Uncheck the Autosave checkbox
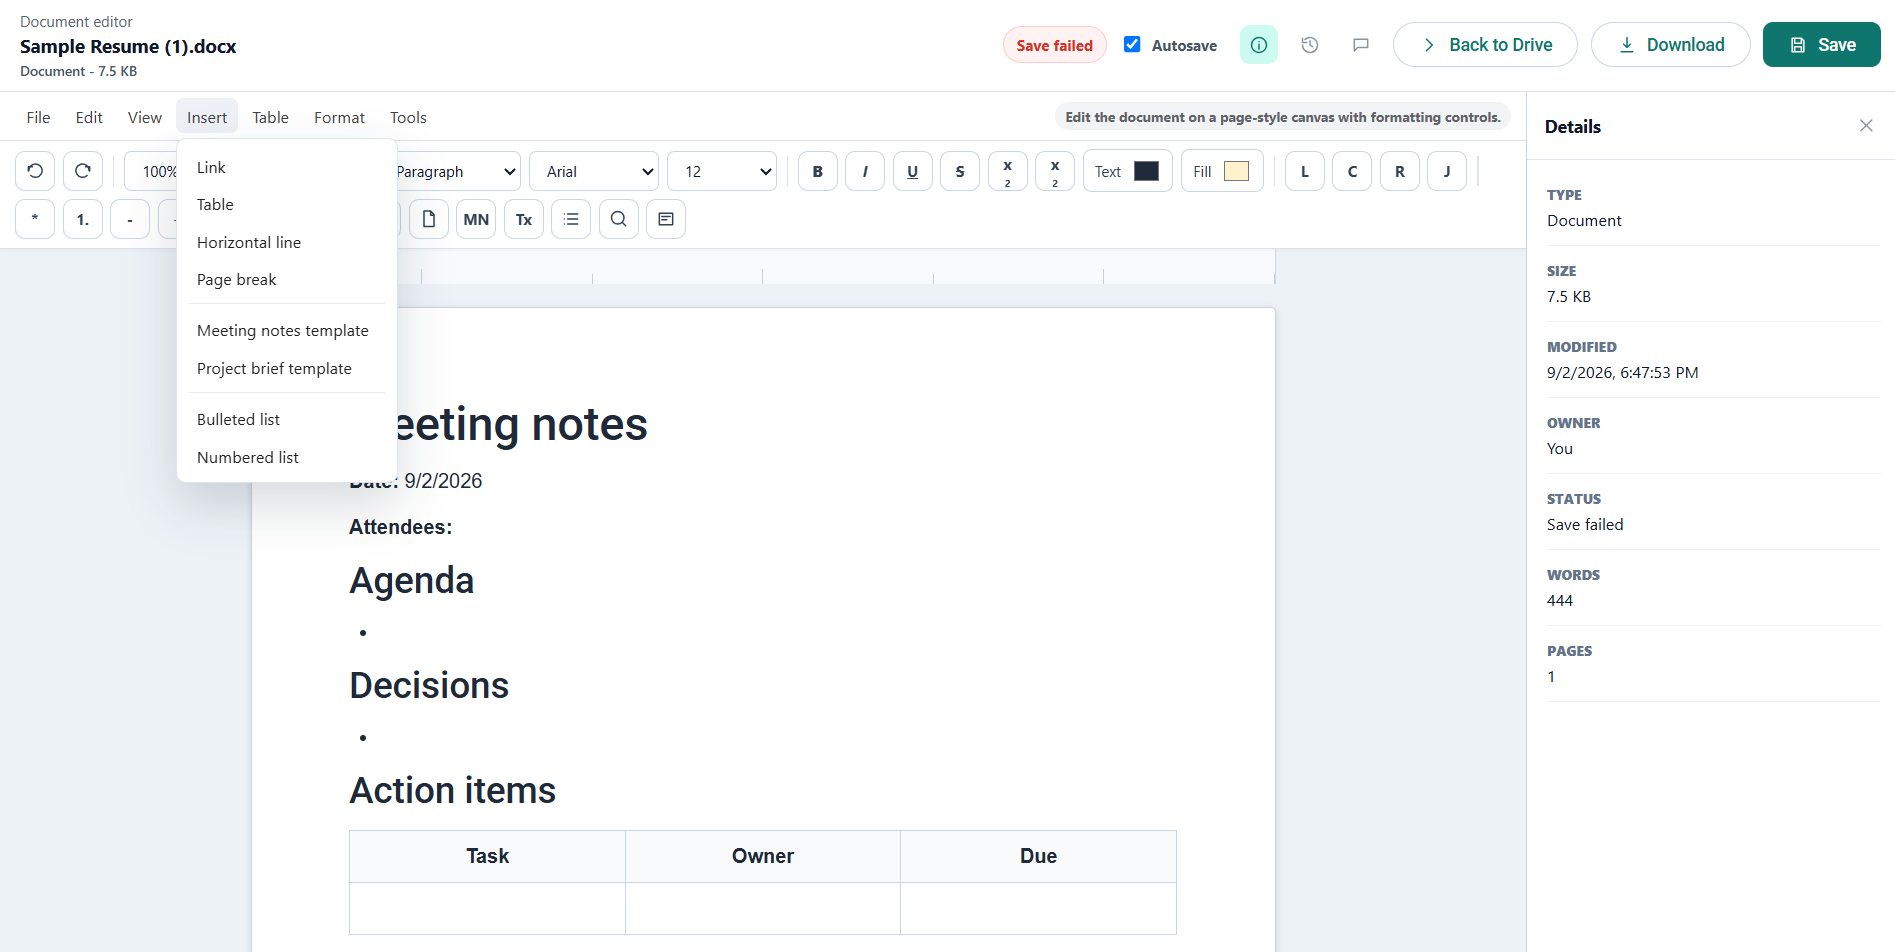The height and width of the screenshot is (952, 1895). click(1132, 44)
